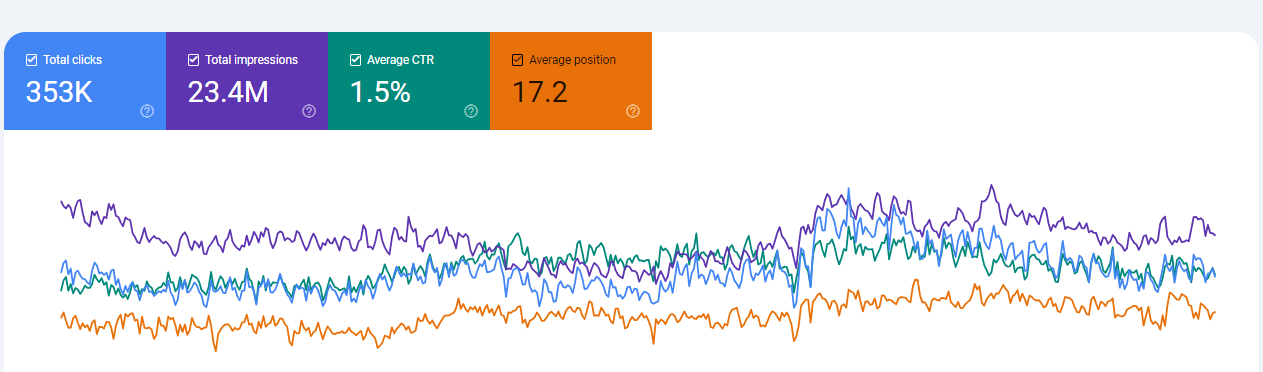Image resolution: width=1263 pixels, height=372 pixels.
Task: Toggle the Average position checkbox
Action: 517,60
